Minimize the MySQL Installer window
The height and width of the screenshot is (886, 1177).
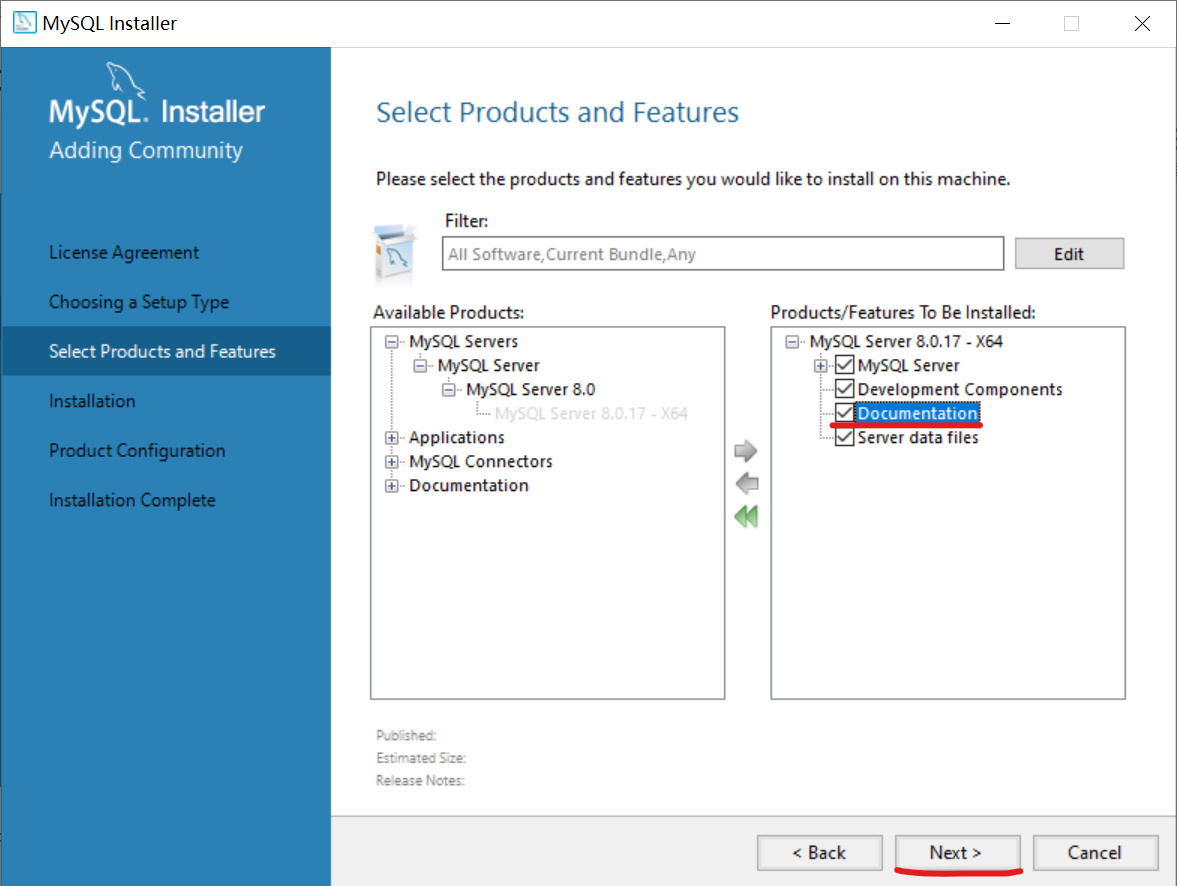[1002, 23]
